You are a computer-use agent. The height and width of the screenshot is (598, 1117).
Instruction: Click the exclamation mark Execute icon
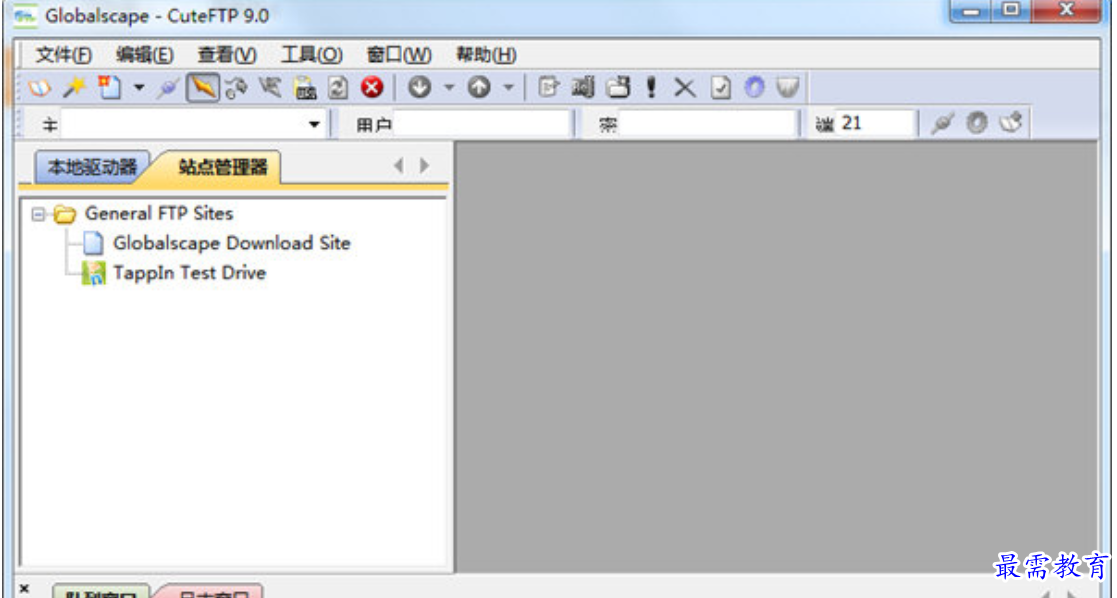(651, 88)
